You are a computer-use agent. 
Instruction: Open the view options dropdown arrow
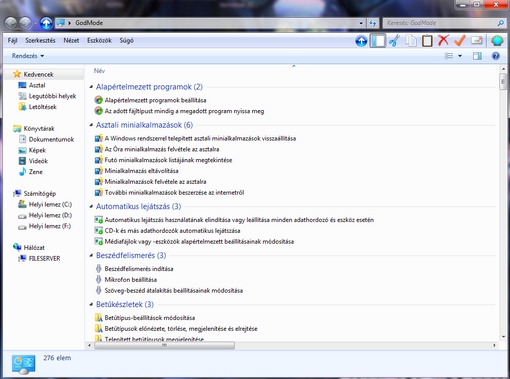click(x=460, y=56)
